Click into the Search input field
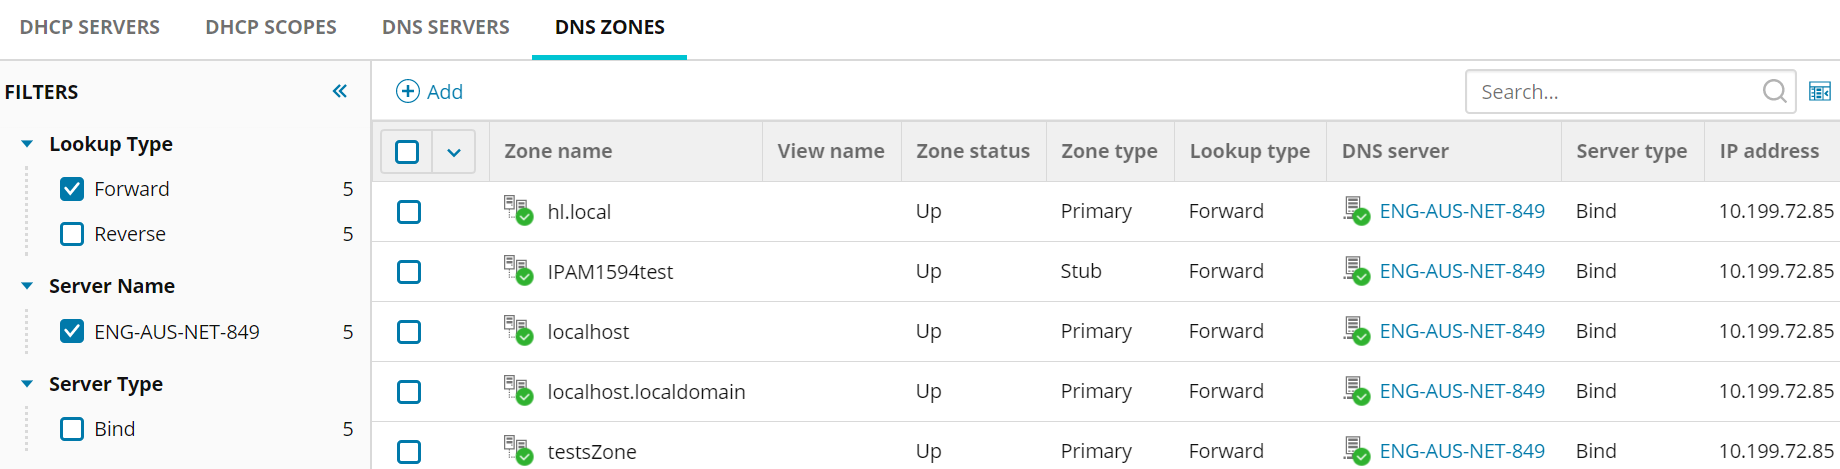The width and height of the screenshot is (1840, 469). tap(1610, 92)
